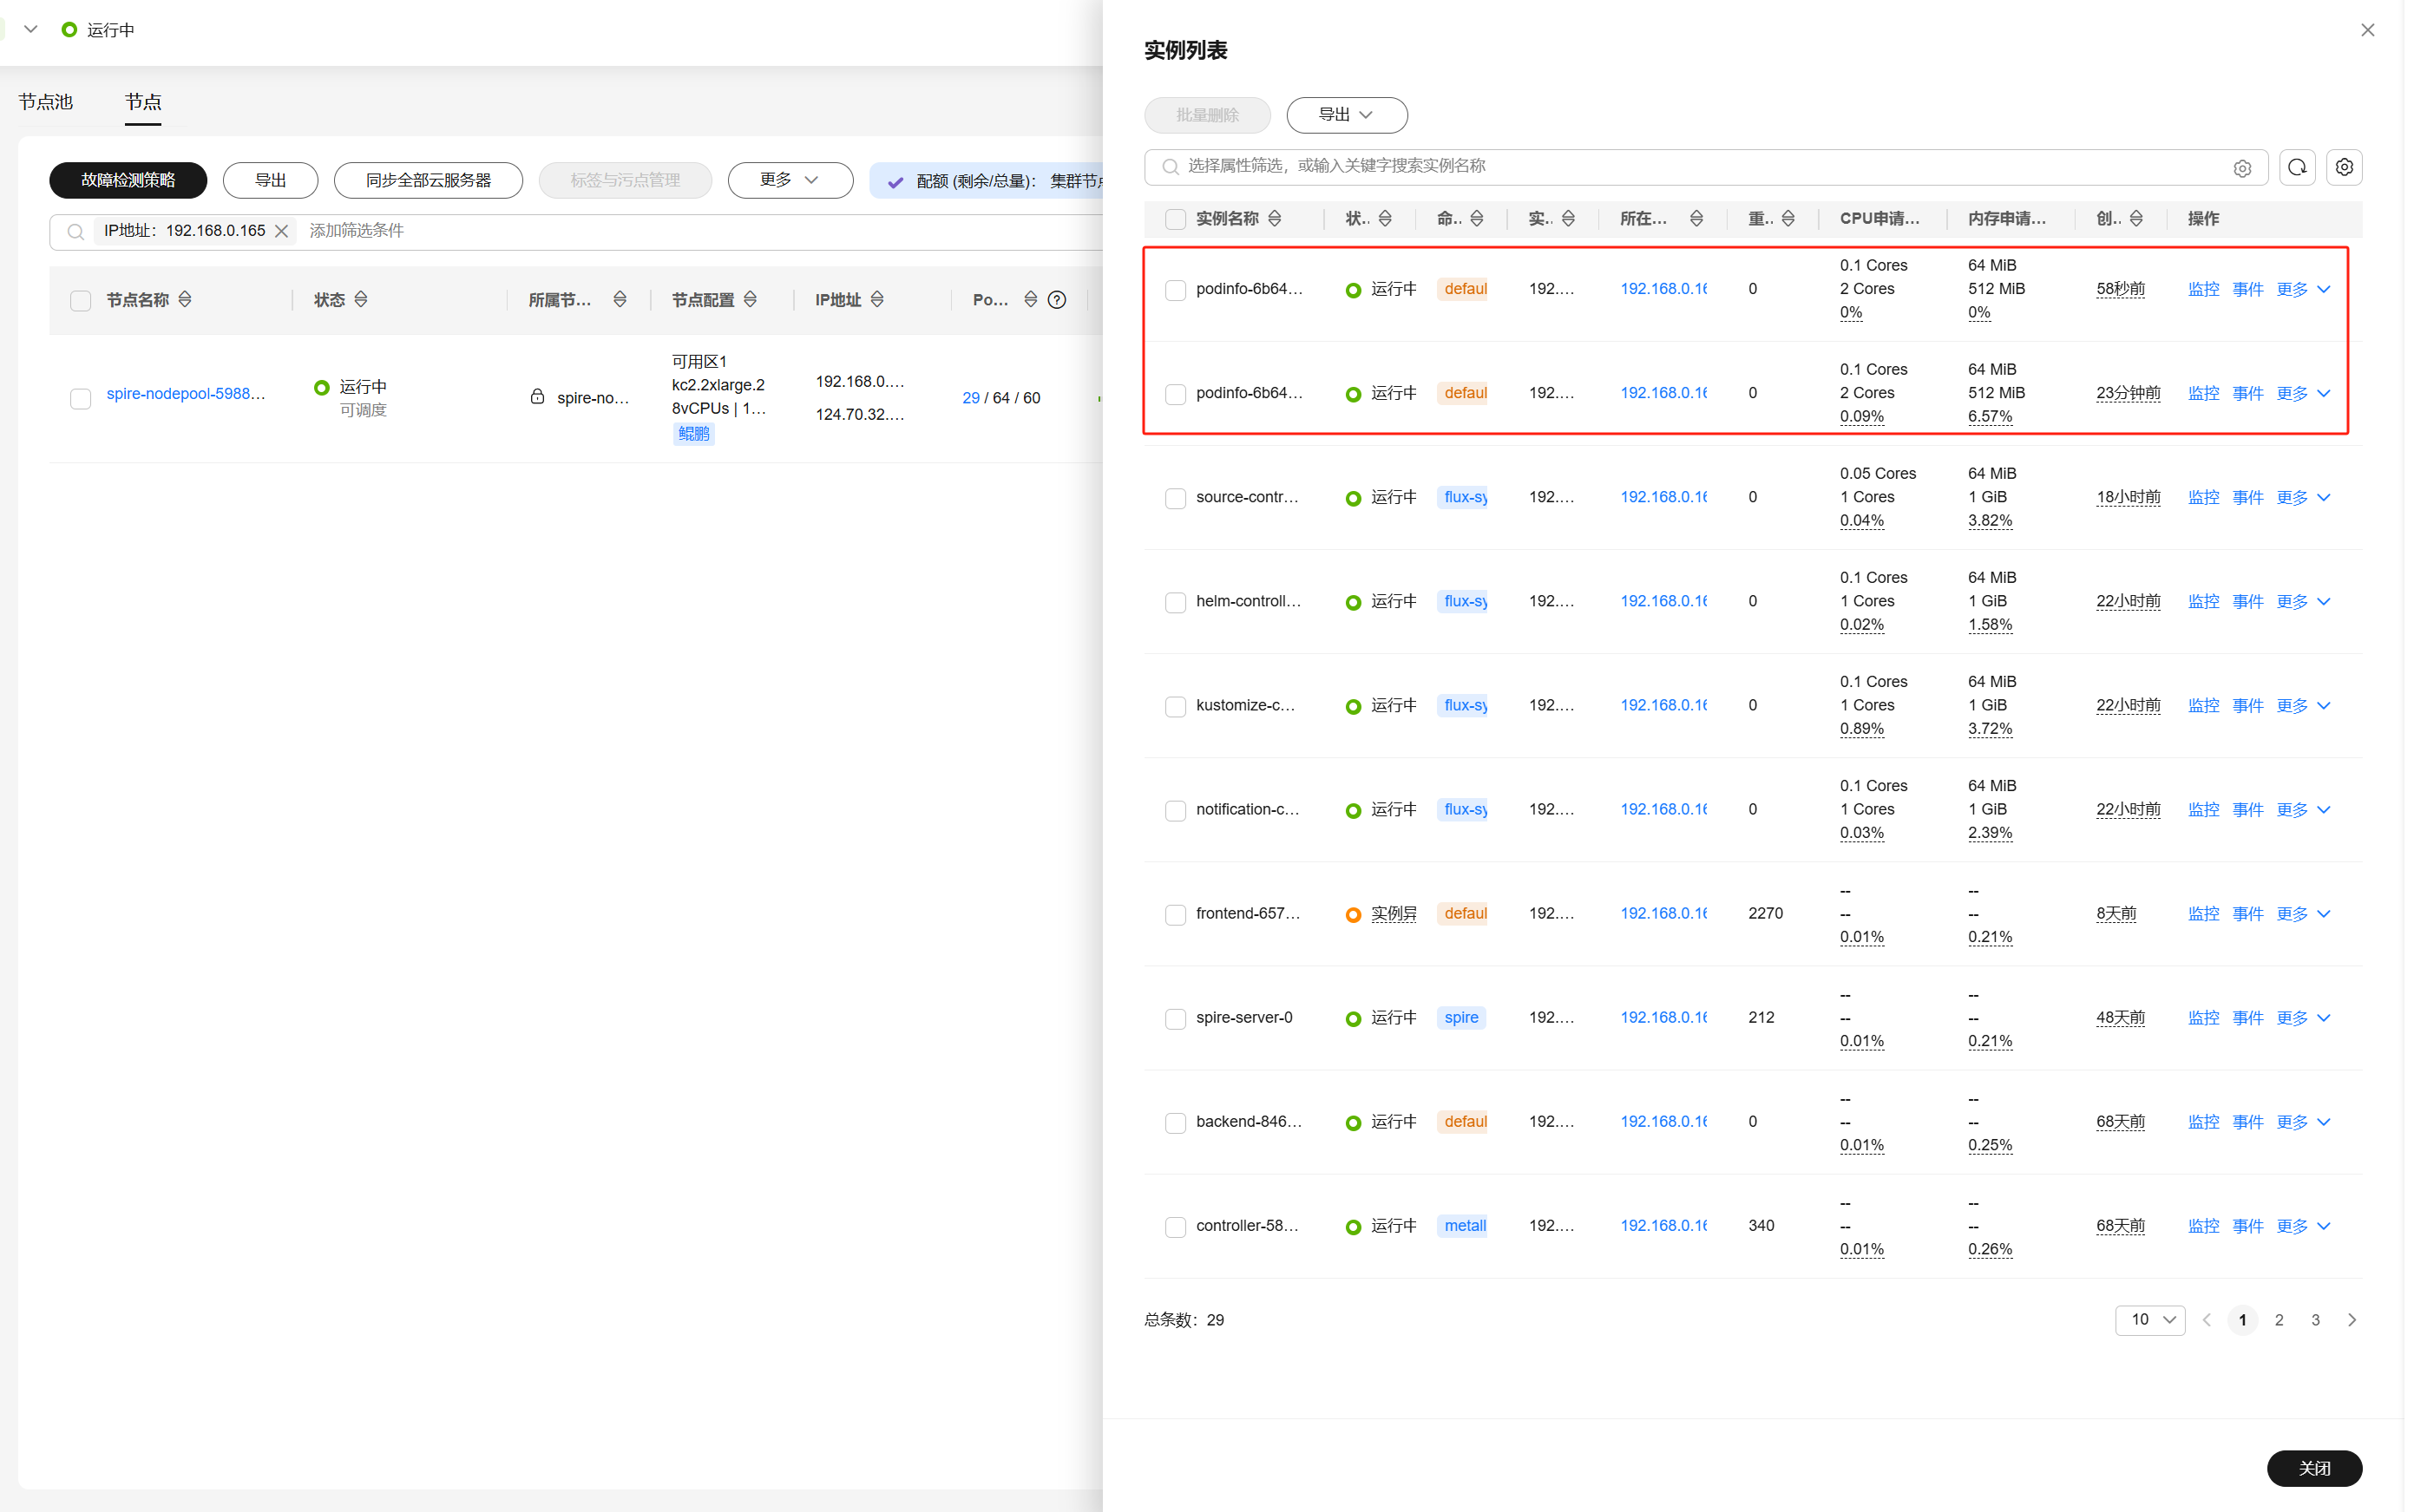Sort by the 实例名称 column sort icon
The image size is (2414, 1512).
pos(1274,219)
